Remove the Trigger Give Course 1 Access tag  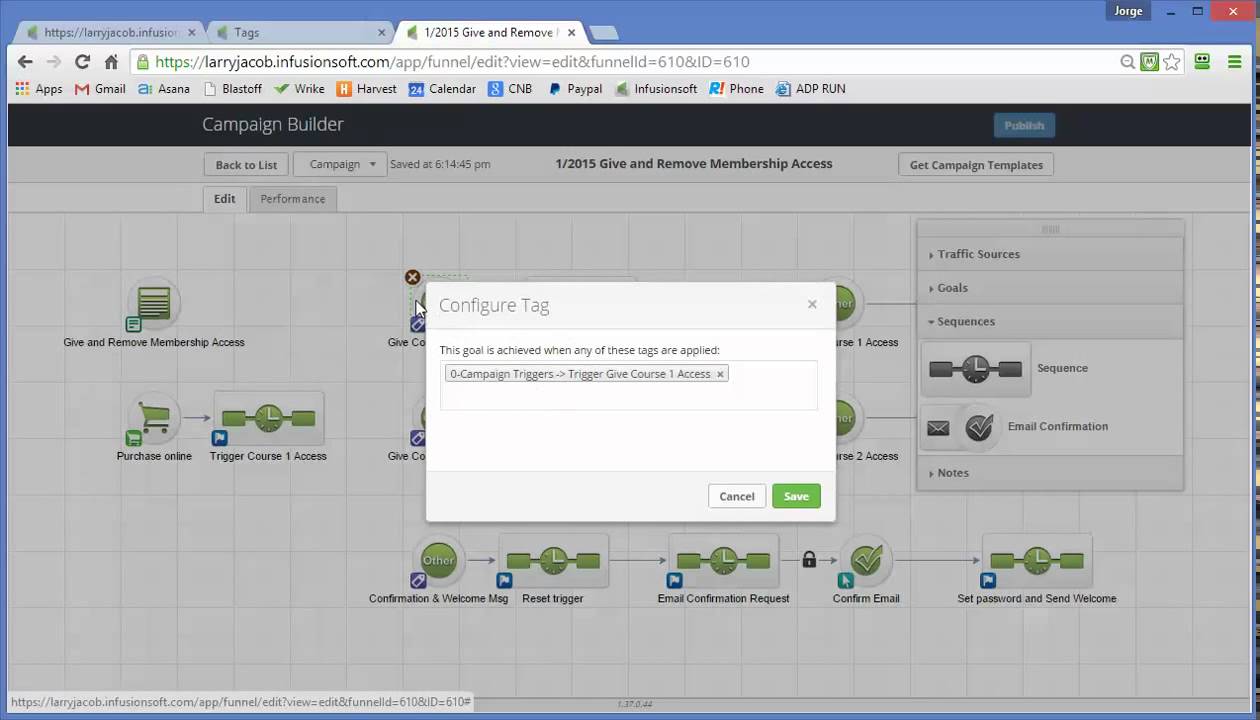(x=720, y=374)
